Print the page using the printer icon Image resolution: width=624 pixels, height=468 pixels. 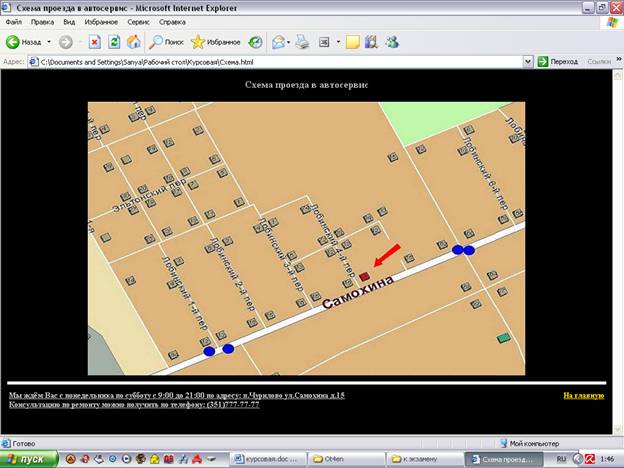pos(302,42)
